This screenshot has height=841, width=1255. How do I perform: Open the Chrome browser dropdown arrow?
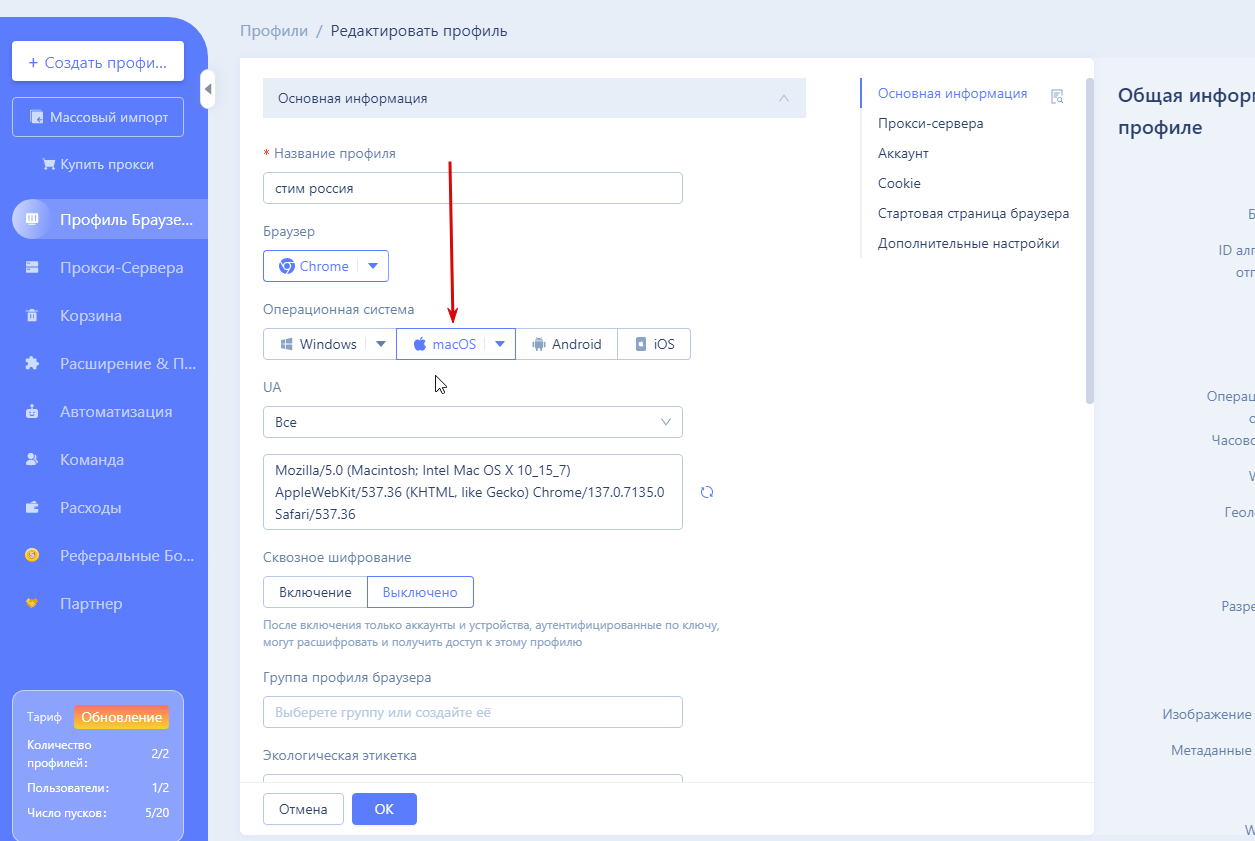tap(373, 266)
